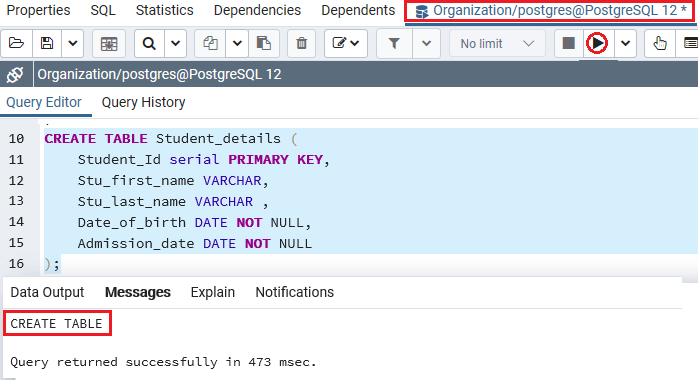The width and height of the screenshot is (698, 380).
Task: Open the Notifications output tab
Action: pos(295,292)
